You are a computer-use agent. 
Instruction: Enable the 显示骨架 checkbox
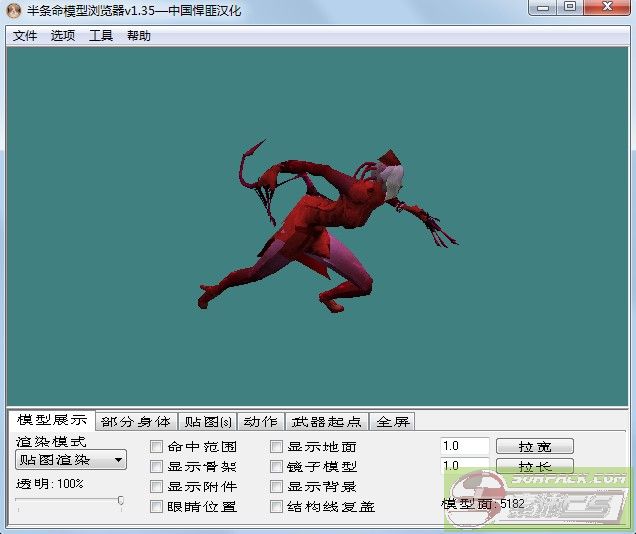[x=156, y=467]
